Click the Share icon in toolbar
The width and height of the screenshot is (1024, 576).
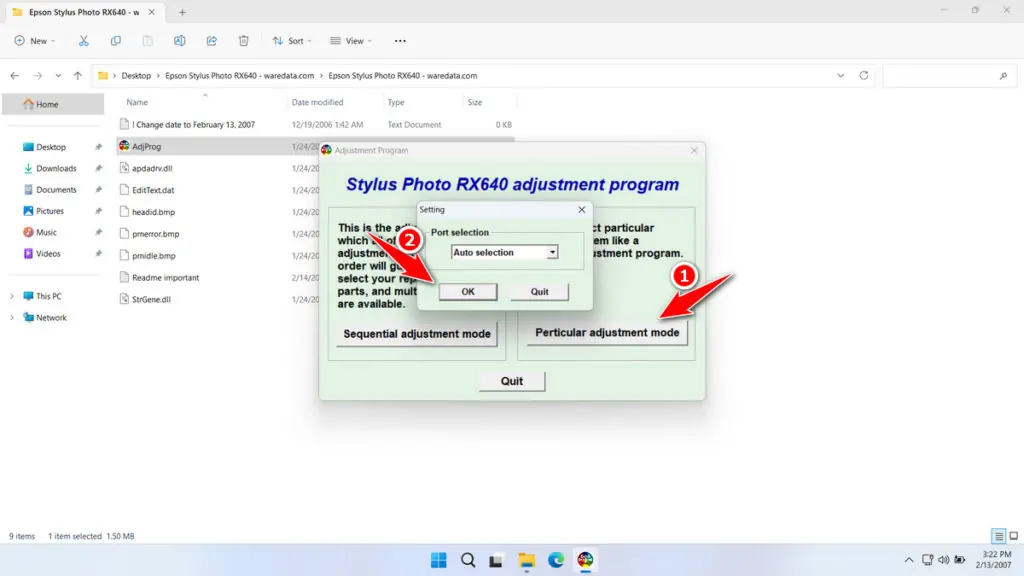pos(212,41)
